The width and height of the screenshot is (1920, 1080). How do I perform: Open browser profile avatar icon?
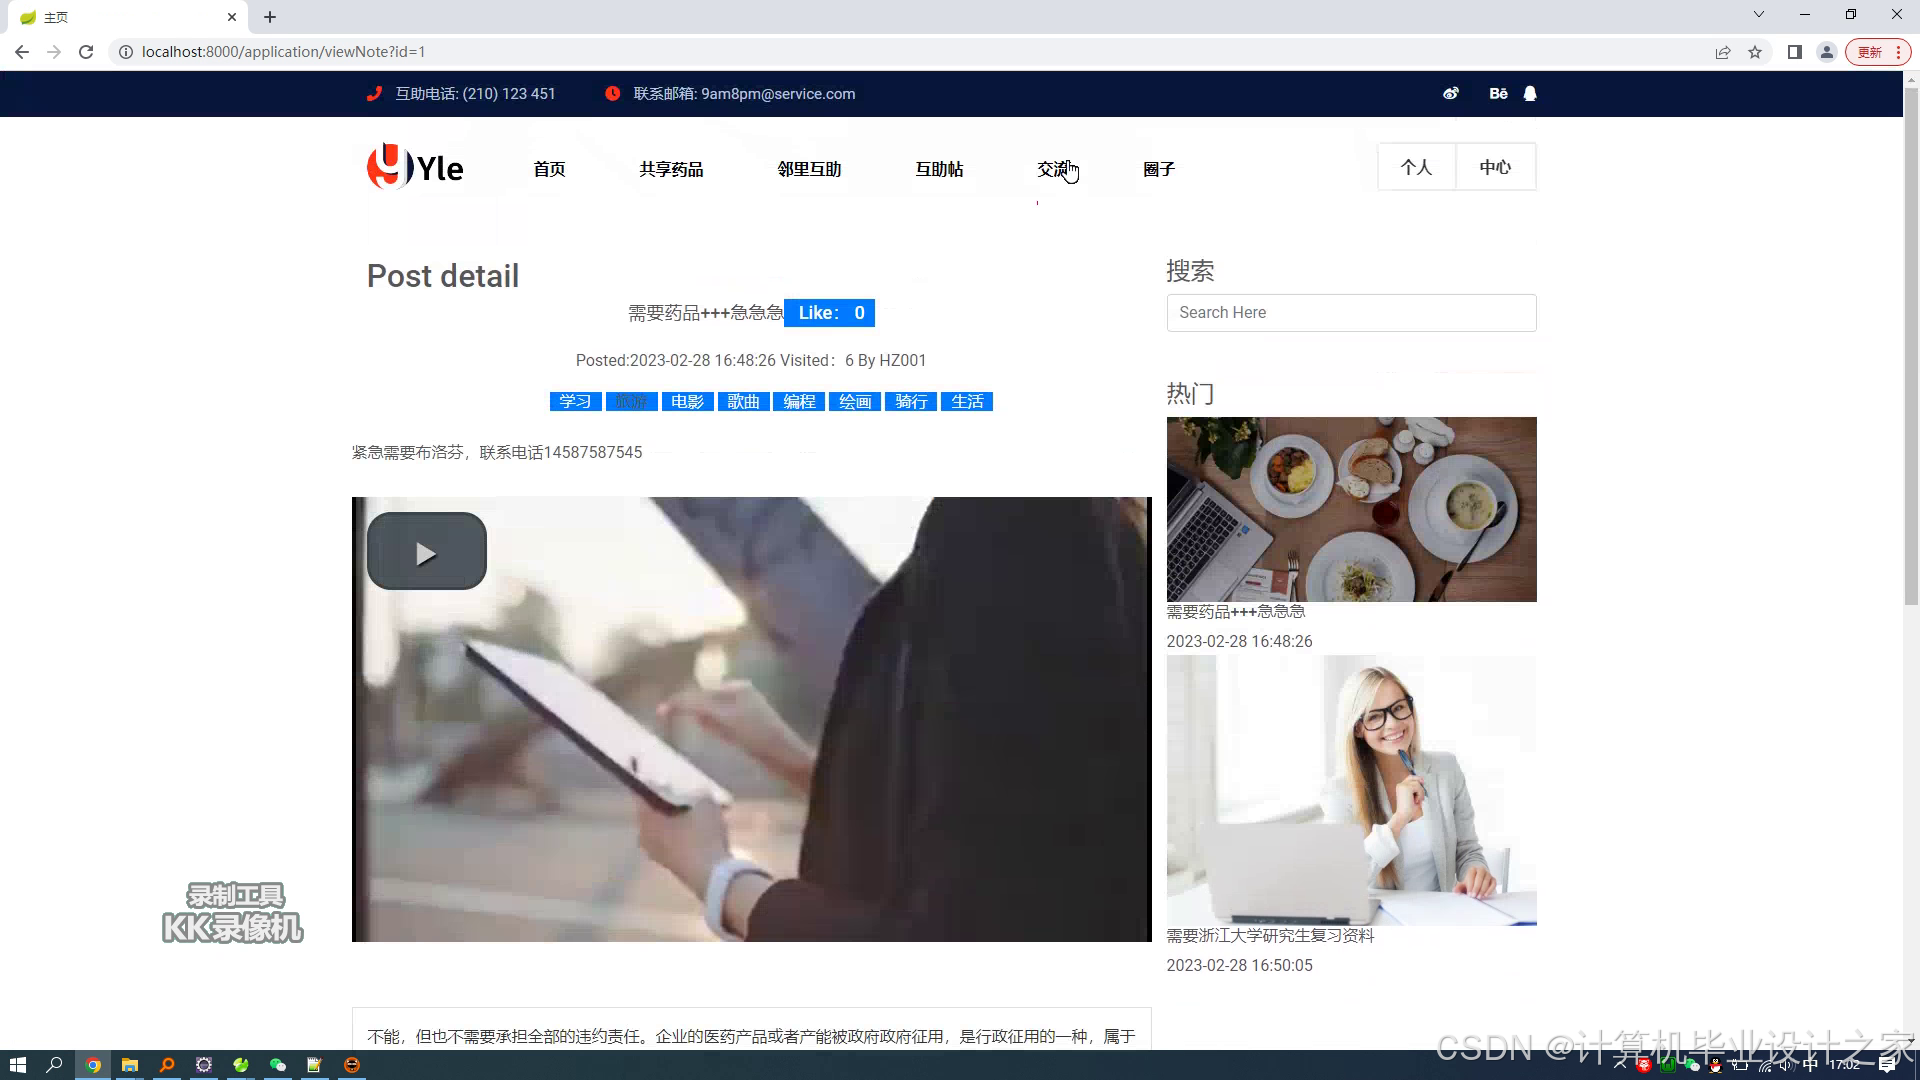1826,52
